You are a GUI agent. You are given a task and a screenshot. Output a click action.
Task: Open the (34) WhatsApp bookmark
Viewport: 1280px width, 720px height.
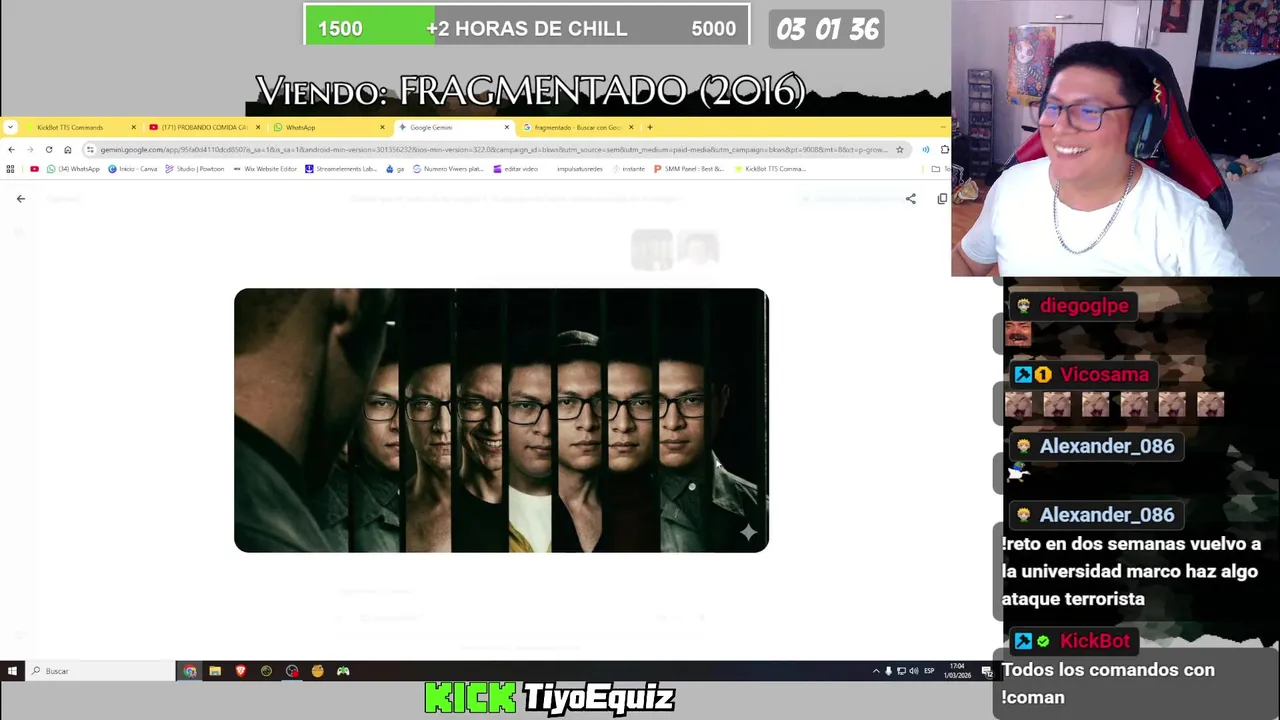pyautogui.click(x=74, y=169)
